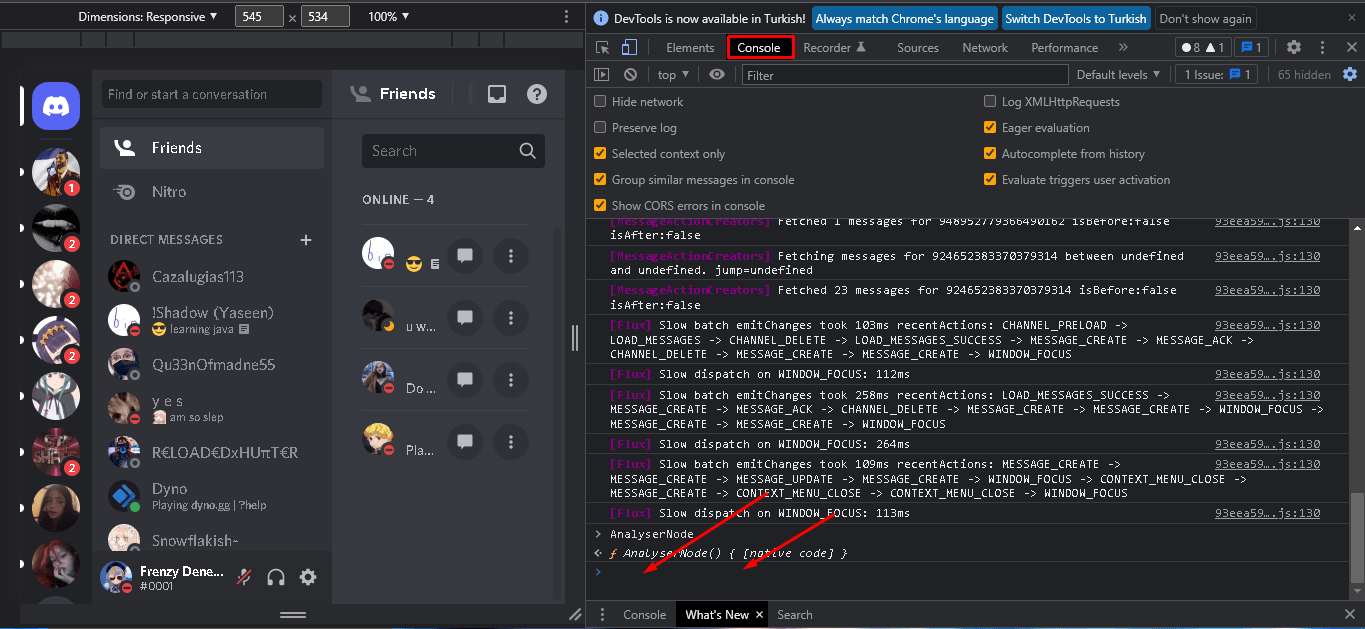Click the search magnifier in Friends panel
Screen dimensions: 1365x629
click(x=528, y=151)
